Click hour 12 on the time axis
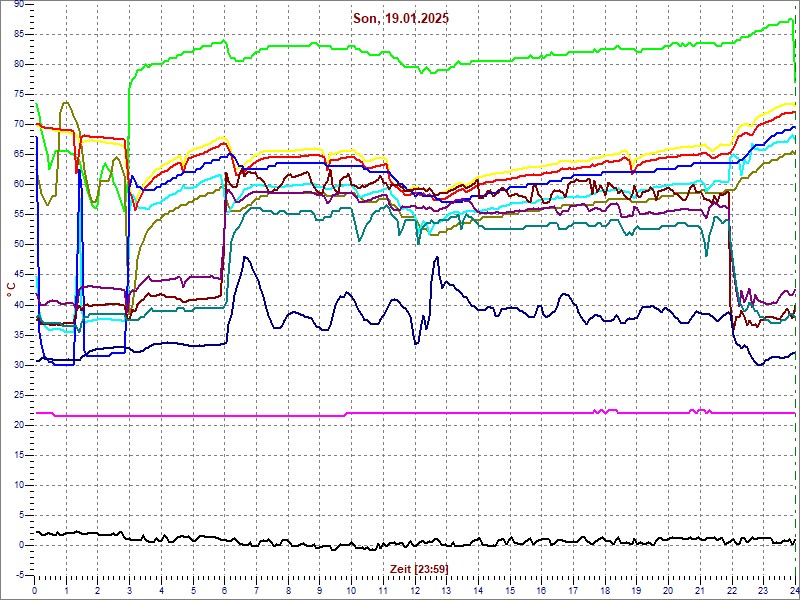The height and width of the screenshot is (600, 800). (415, 589)
